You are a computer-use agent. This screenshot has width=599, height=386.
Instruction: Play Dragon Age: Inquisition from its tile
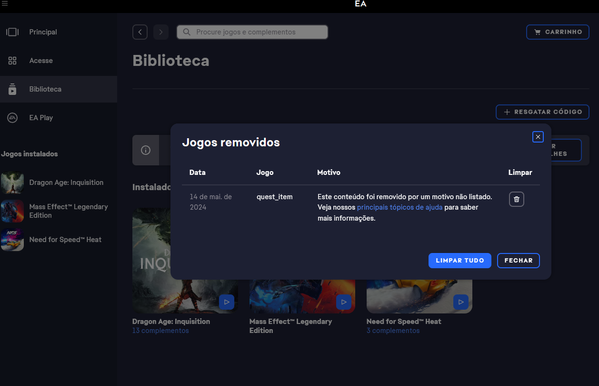click(x=227, y=302)
